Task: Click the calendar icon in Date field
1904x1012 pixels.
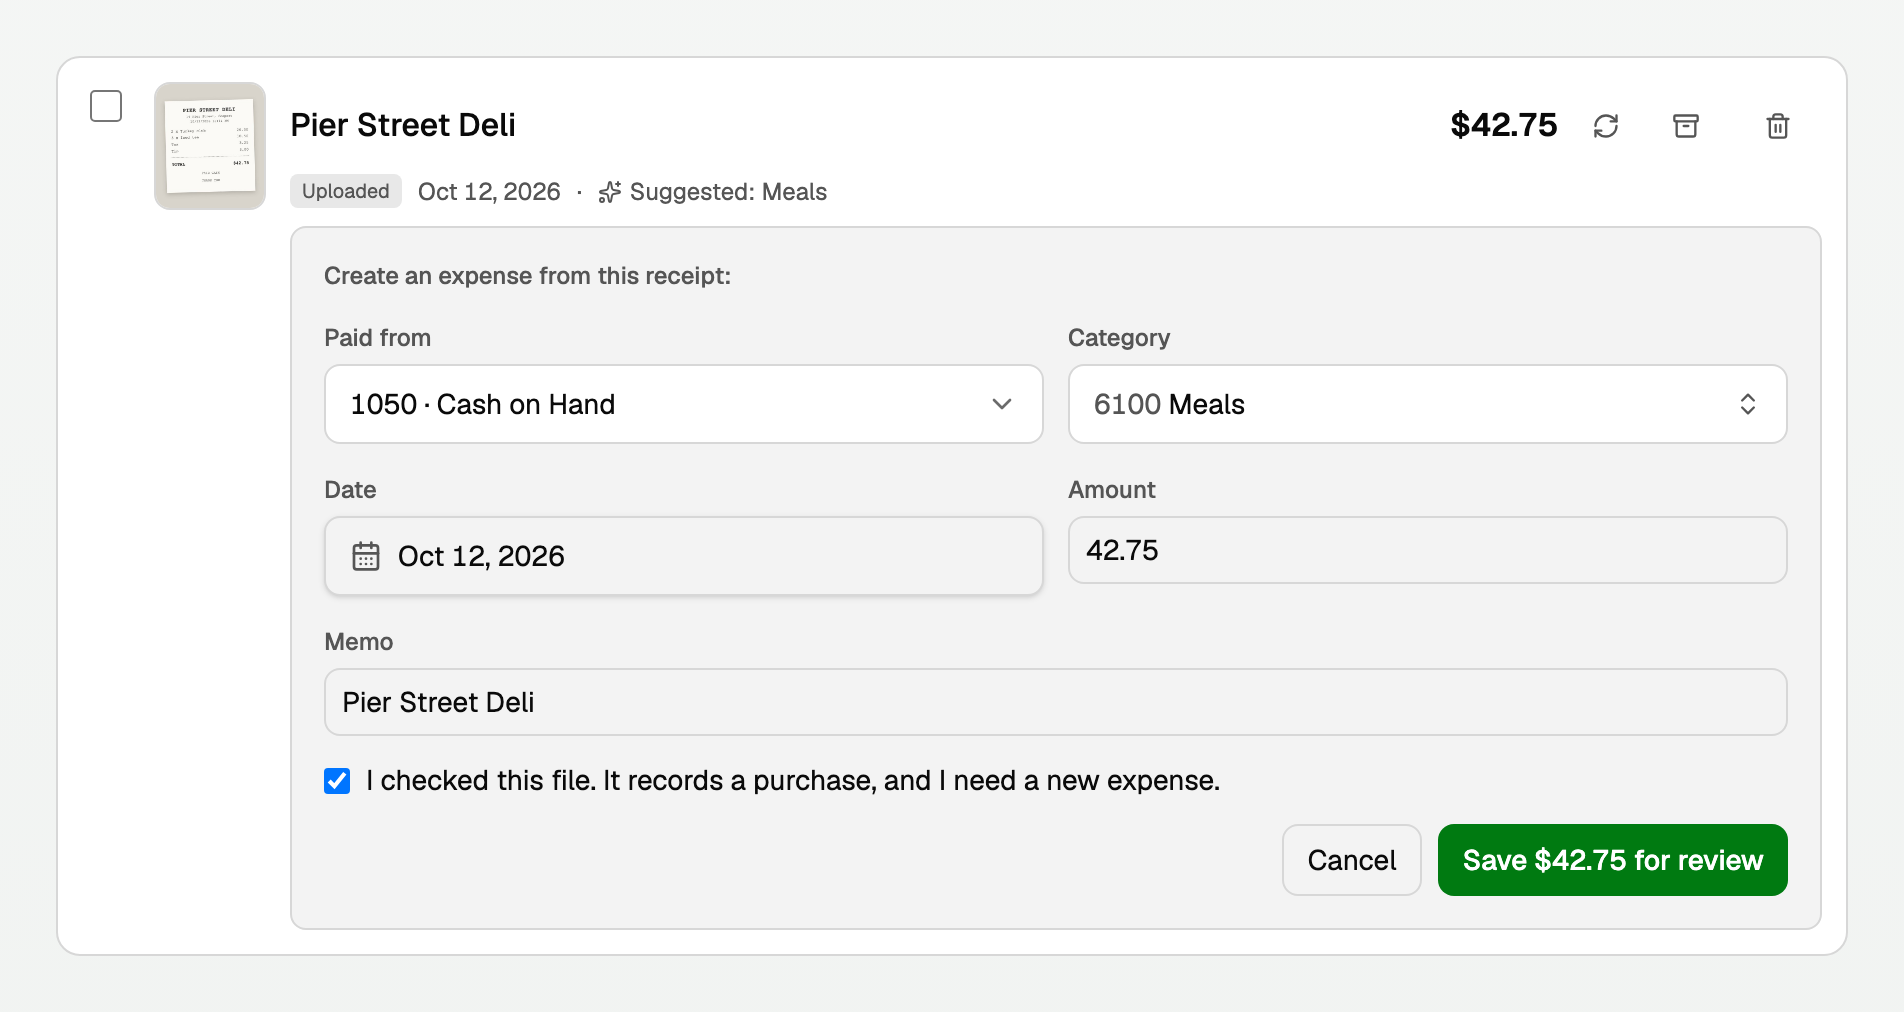Action: [x=366, y=556]
